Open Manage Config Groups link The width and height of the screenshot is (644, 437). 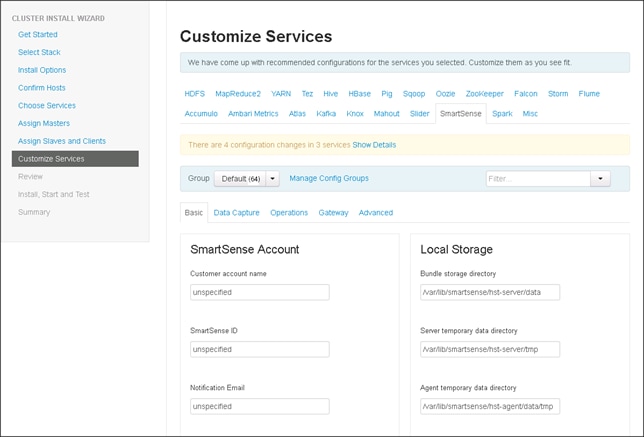point(329,178)
